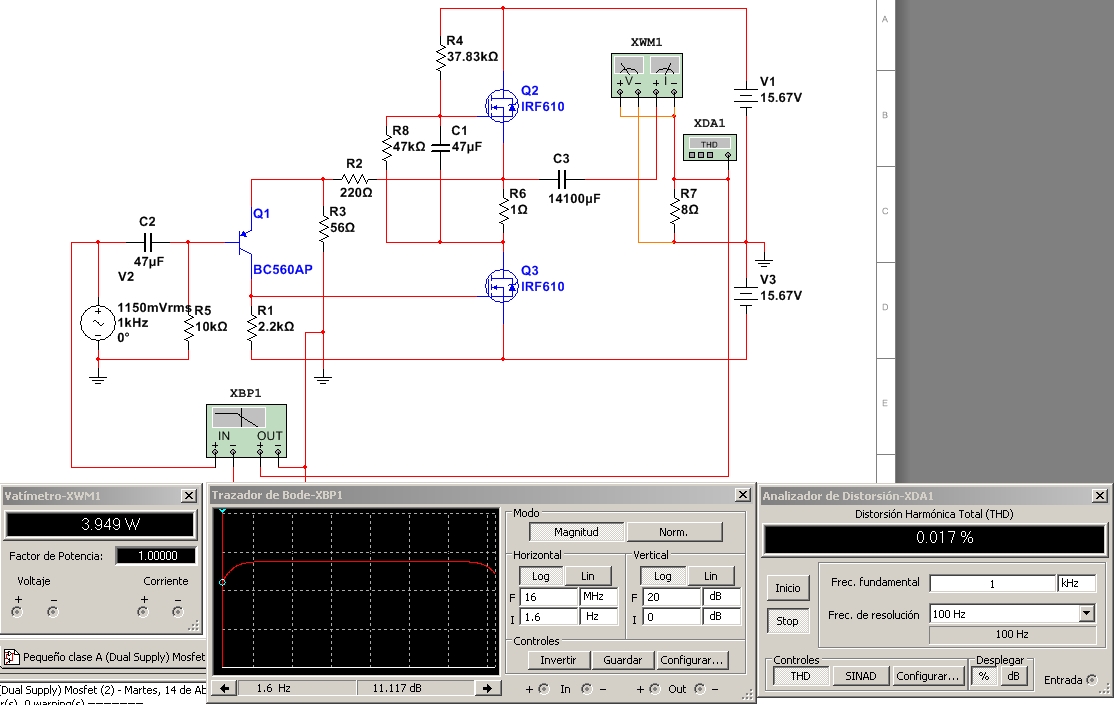
Task: Open Configurar in Bode plotter
Action: point(691,660)
